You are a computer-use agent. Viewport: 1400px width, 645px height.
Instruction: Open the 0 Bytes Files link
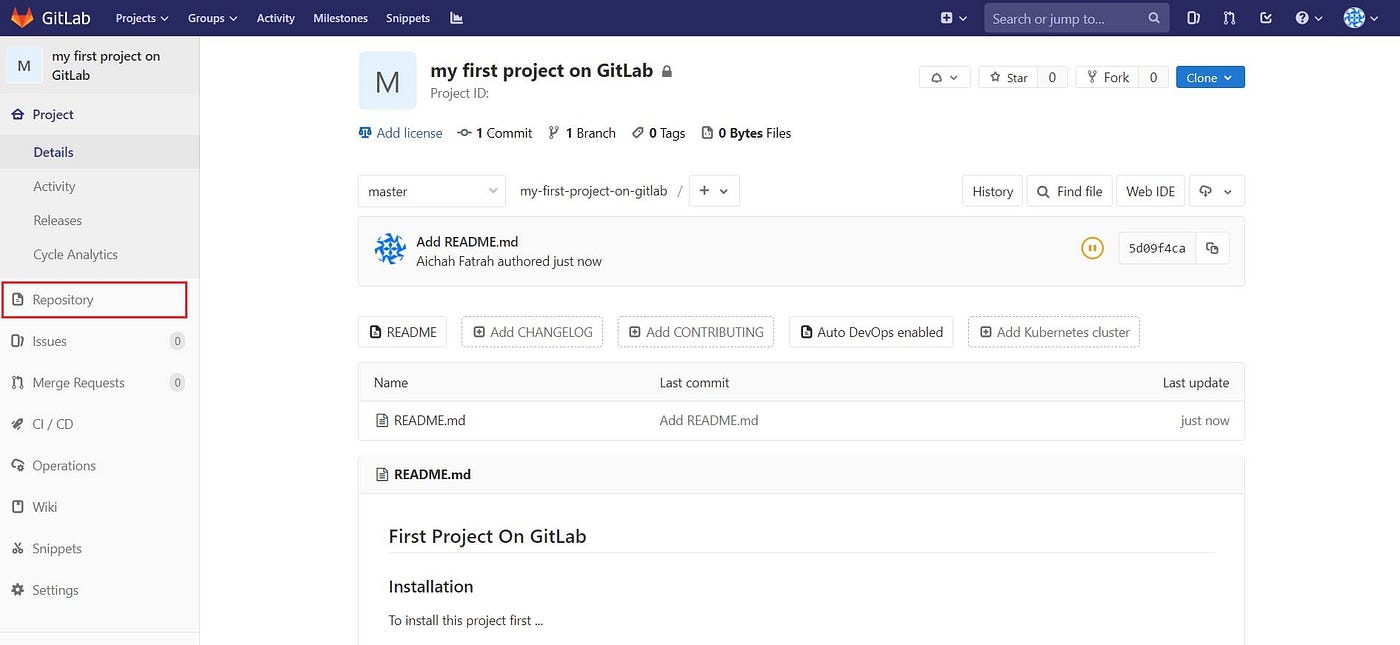tap(746, 133)
